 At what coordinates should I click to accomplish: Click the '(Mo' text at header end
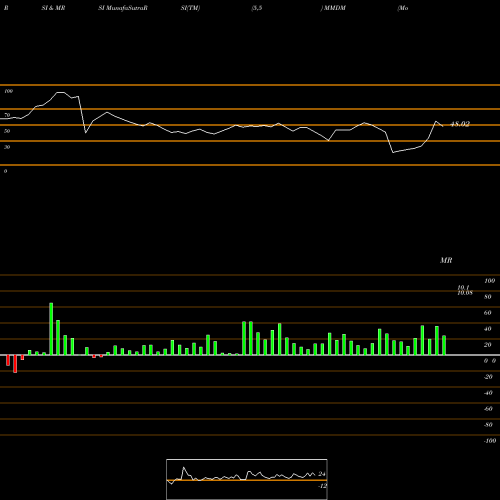tap(403, 8)
